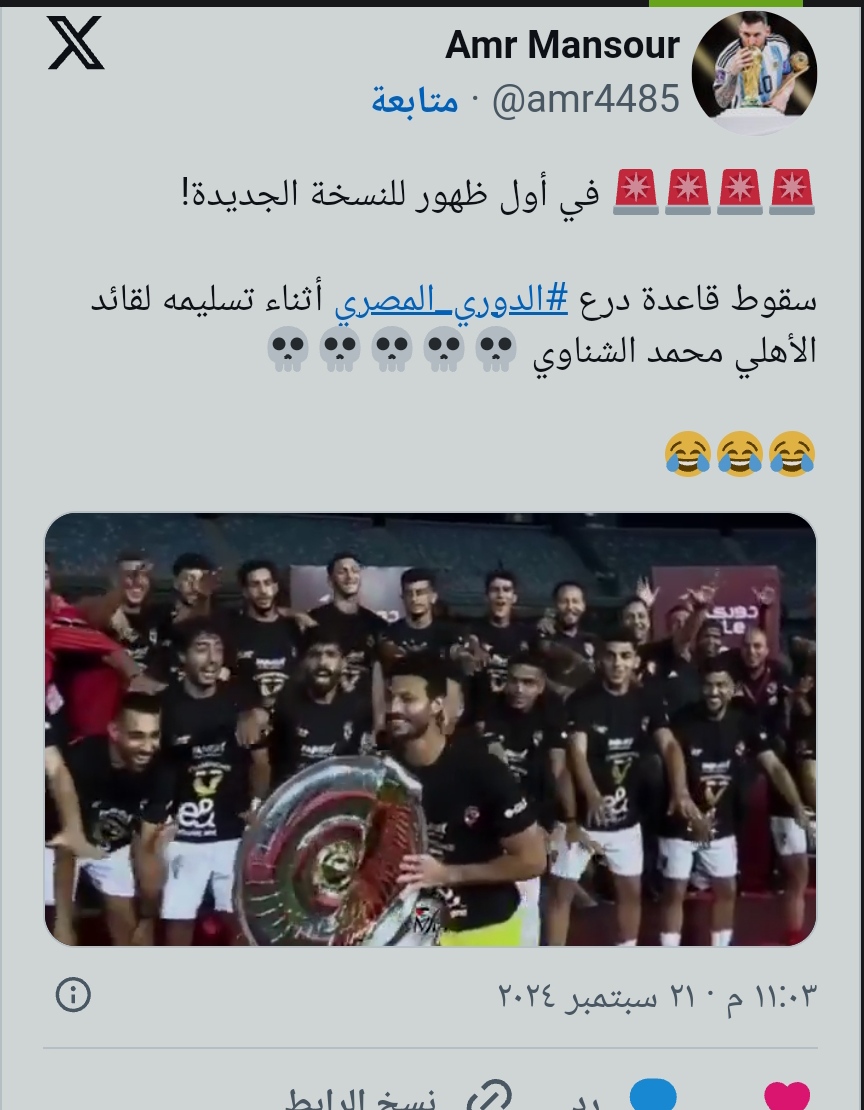864x1110 pixels.
Task: Open the #الدوري_المصري hashtag
Action: click(x=451, y=300)
